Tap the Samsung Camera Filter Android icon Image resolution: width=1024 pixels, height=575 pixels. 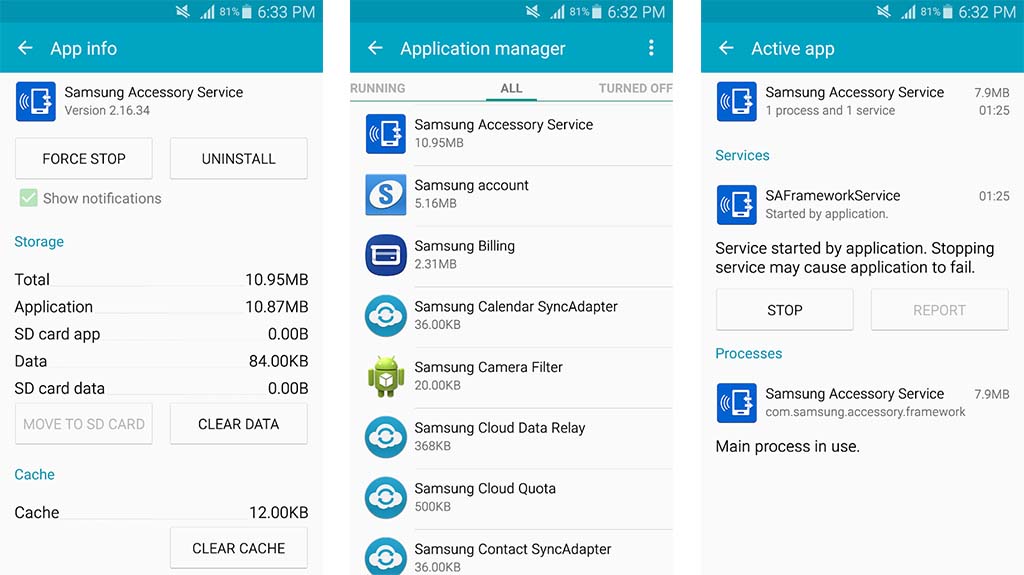(x=385, y=376)
